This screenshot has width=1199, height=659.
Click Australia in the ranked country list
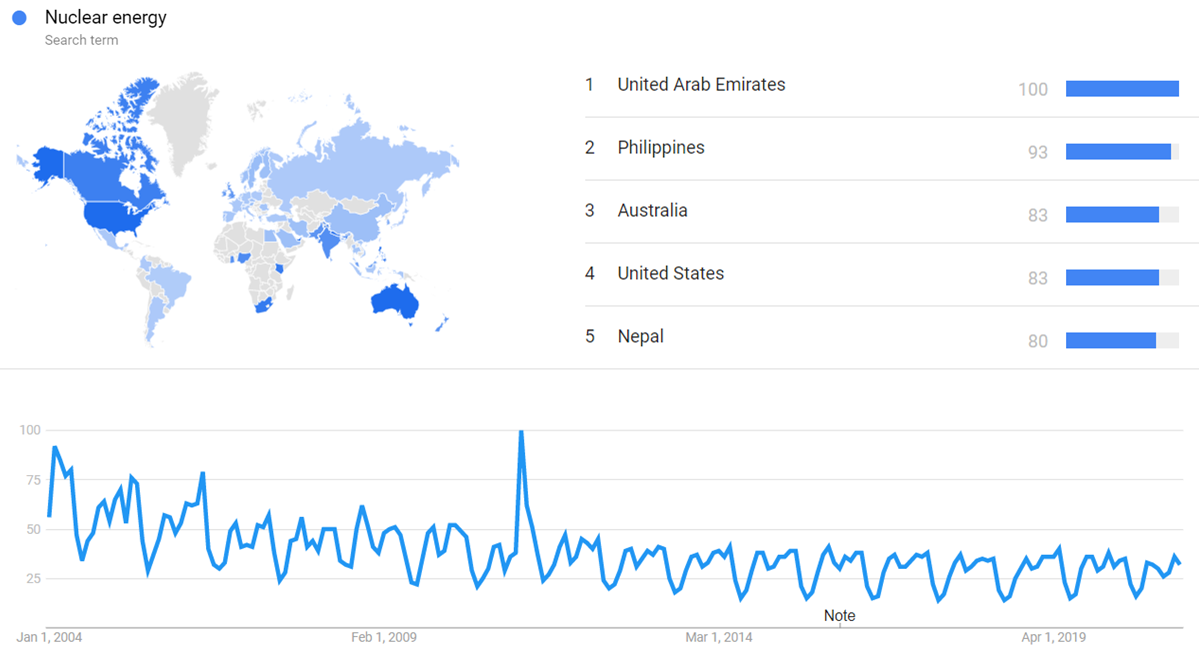click(652, 211)
